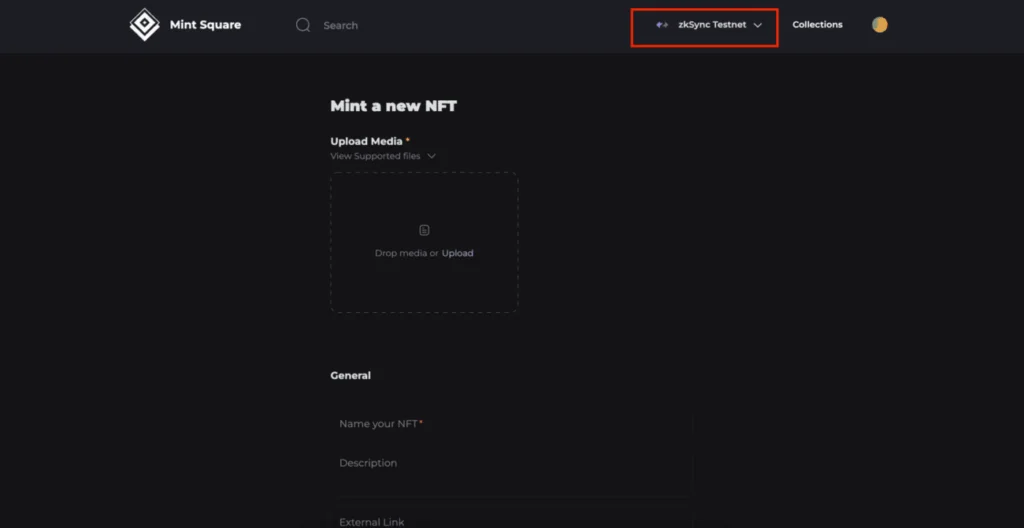Click into the Description field

click(512, 464)
